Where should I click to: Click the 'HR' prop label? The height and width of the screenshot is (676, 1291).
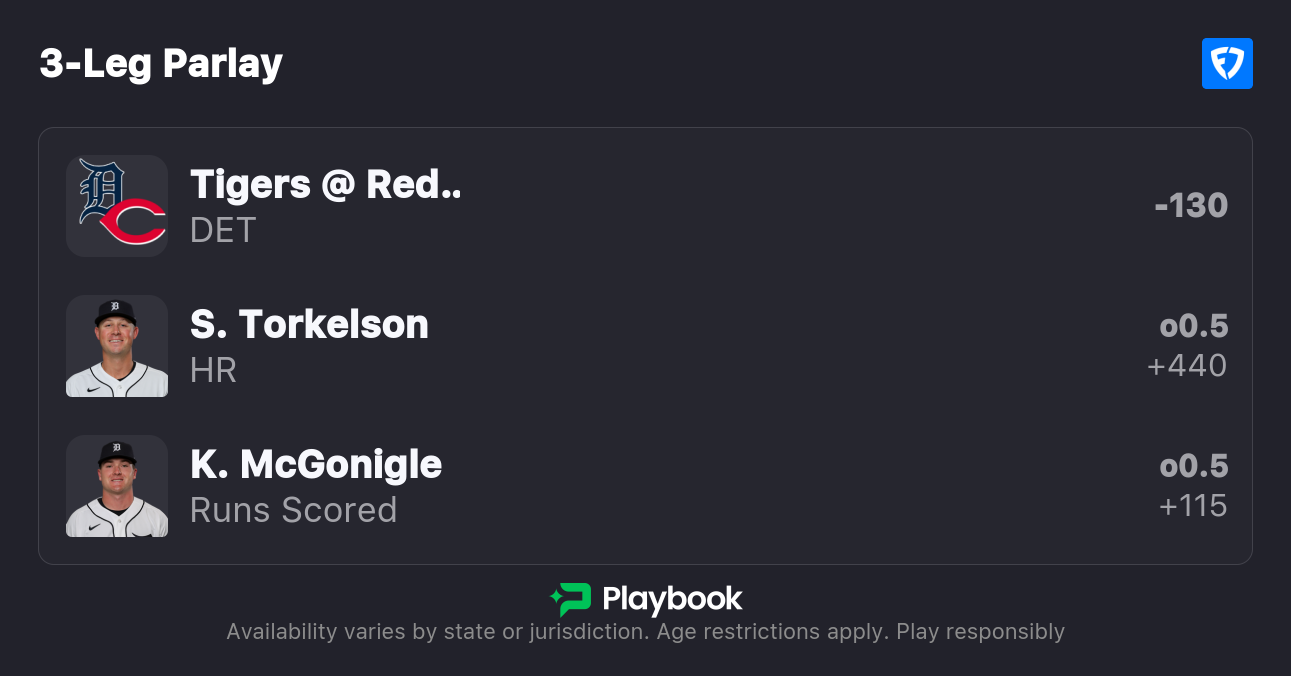coord(213,370)
